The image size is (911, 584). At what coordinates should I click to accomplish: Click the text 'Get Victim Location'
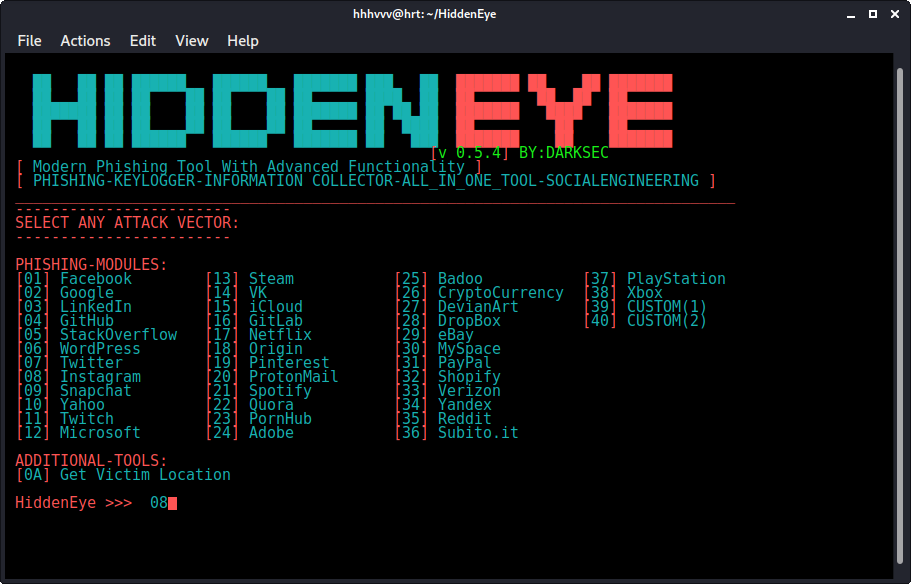[x=145, y=475]
